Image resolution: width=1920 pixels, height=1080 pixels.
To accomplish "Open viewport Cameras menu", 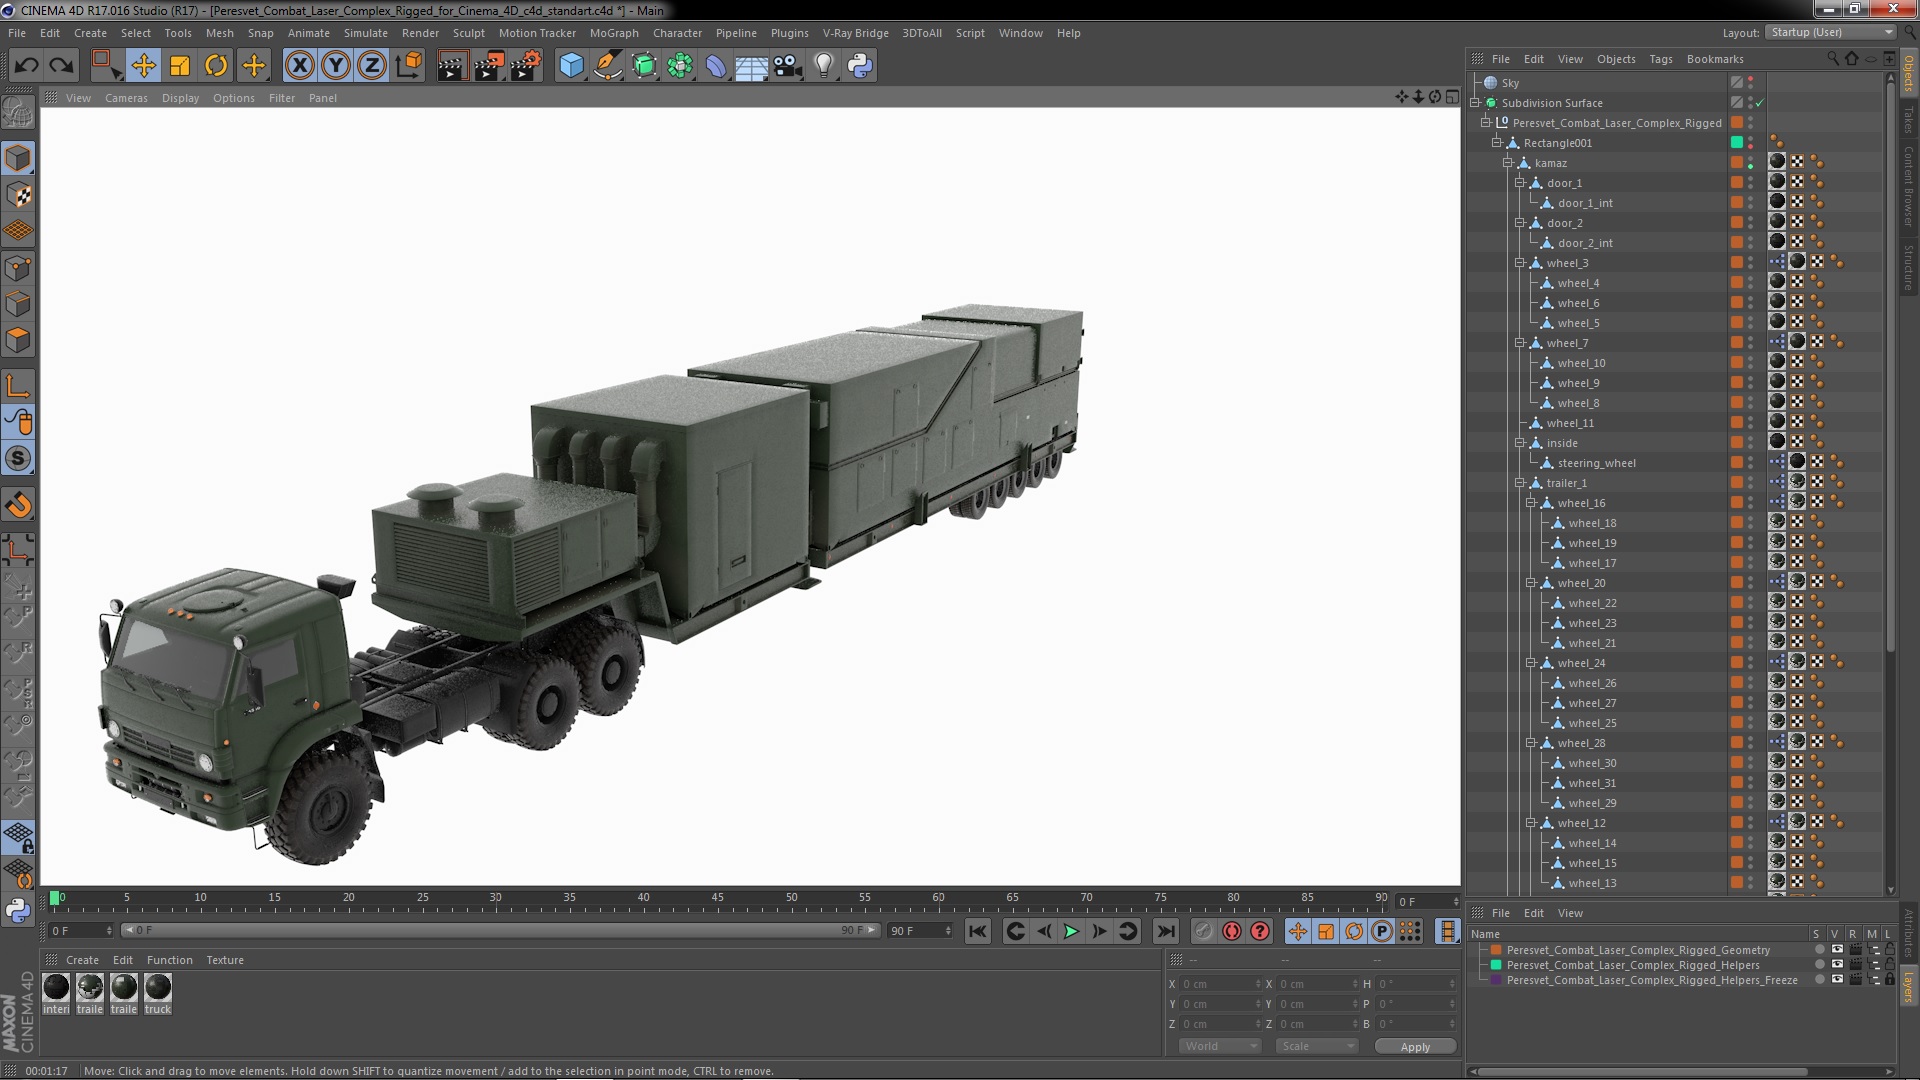I will pyautogui.click(x=126, y=98).
